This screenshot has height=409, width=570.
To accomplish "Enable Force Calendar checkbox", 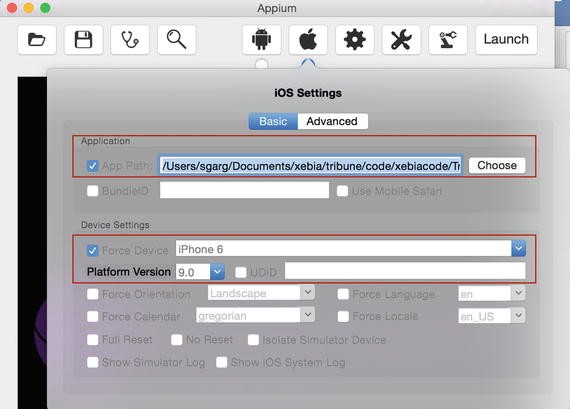I will tap(92, 316).
